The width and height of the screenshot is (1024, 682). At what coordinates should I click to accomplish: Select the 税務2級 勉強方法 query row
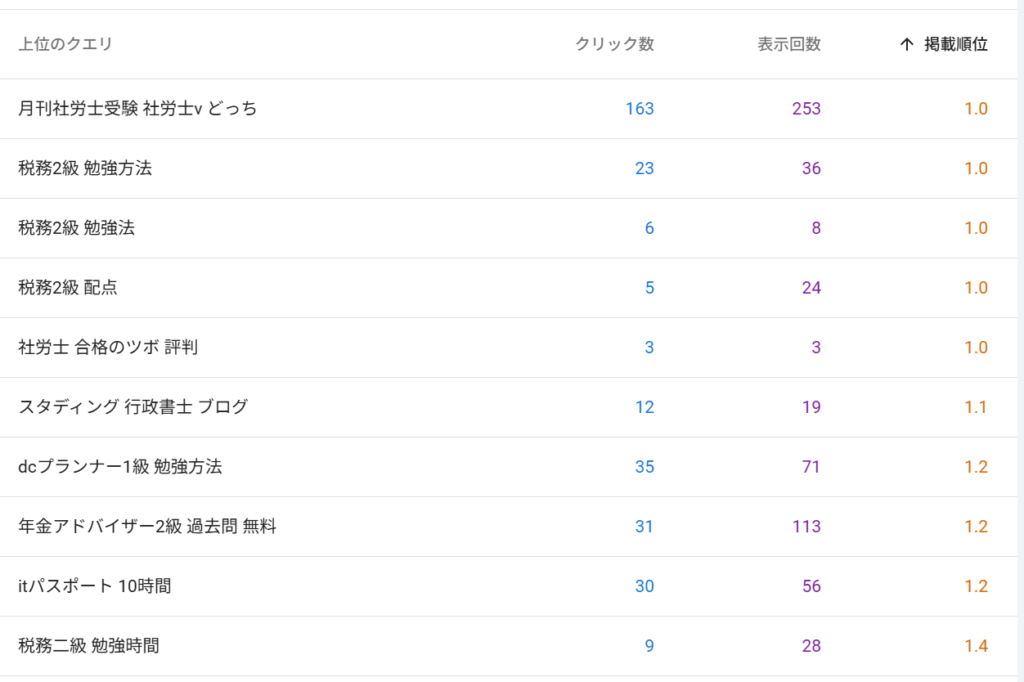click(85, 168)
